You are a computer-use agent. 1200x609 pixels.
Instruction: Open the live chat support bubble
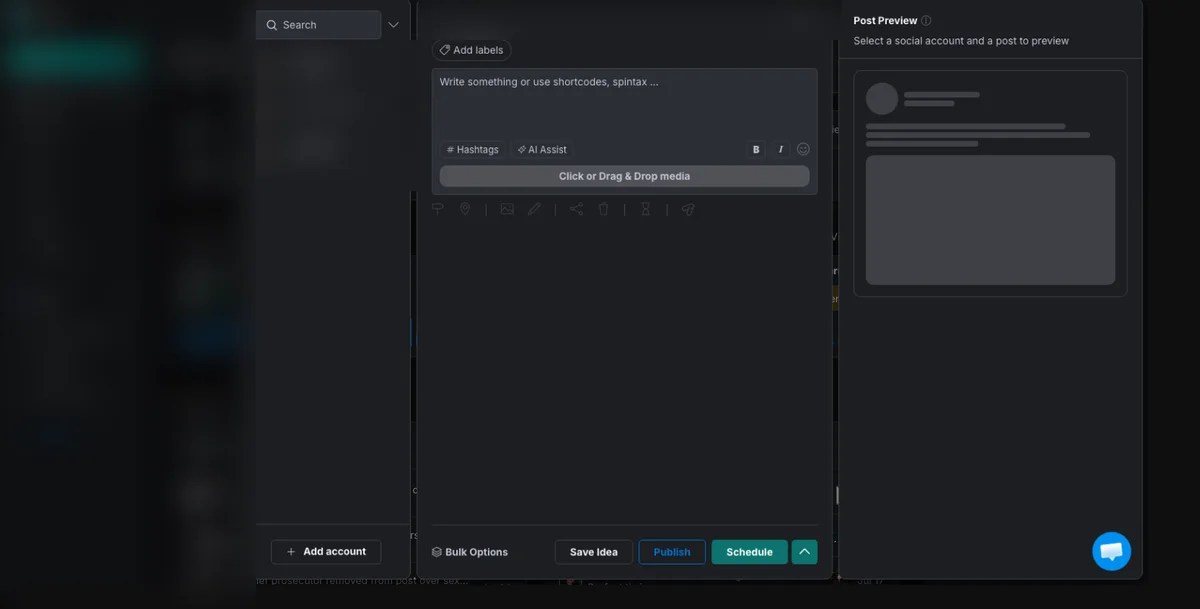click(1111, 551)
